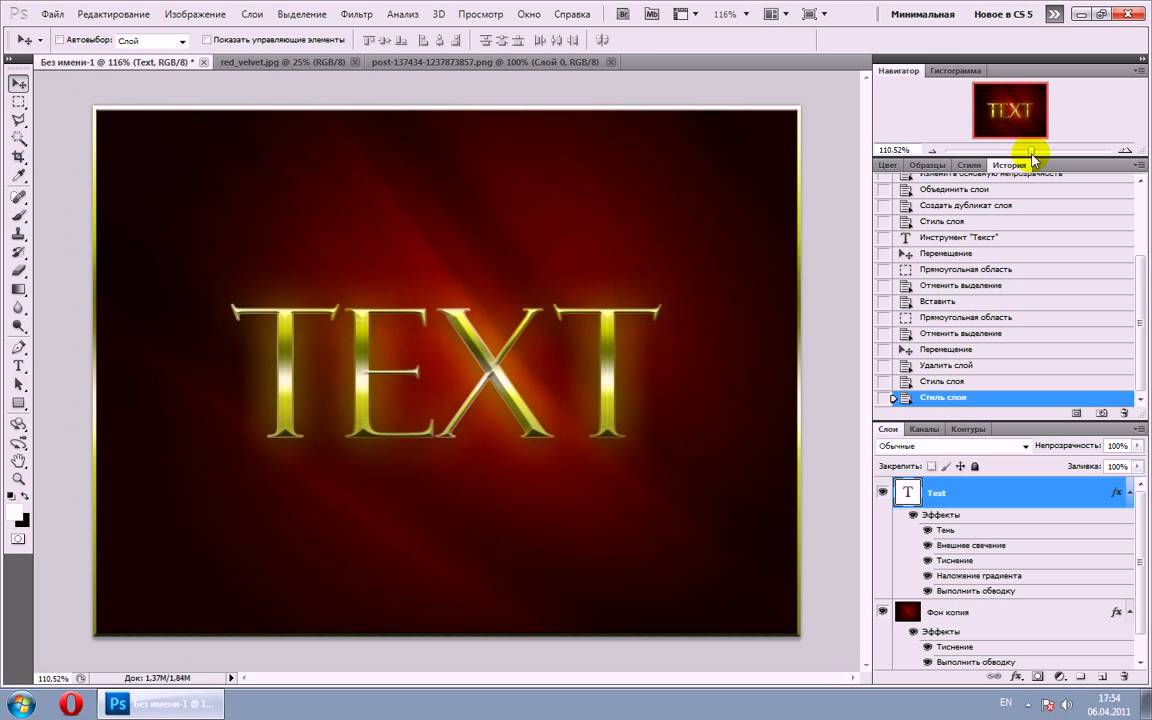
Task: Switch to the Каналы tab
Action: pos(924,429)
